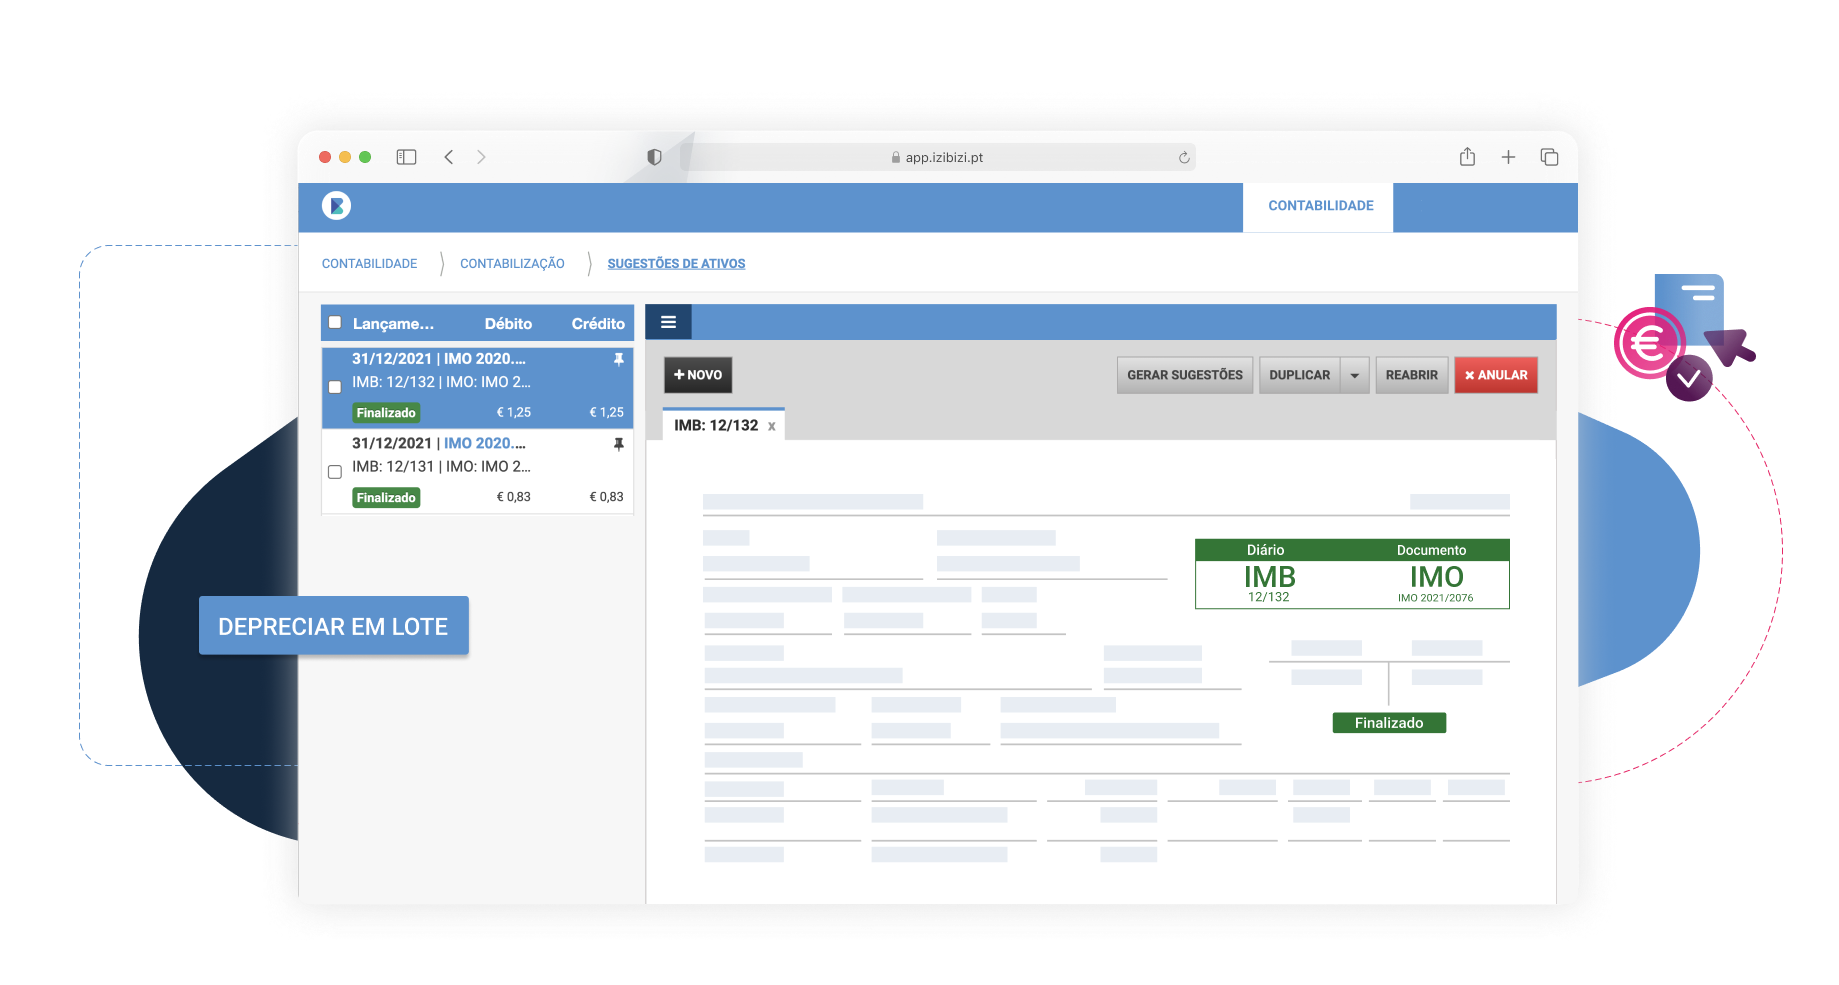Screen dimensions: 1839x985
Task: Toggle the browser sidebar icon
Action: 406,157
